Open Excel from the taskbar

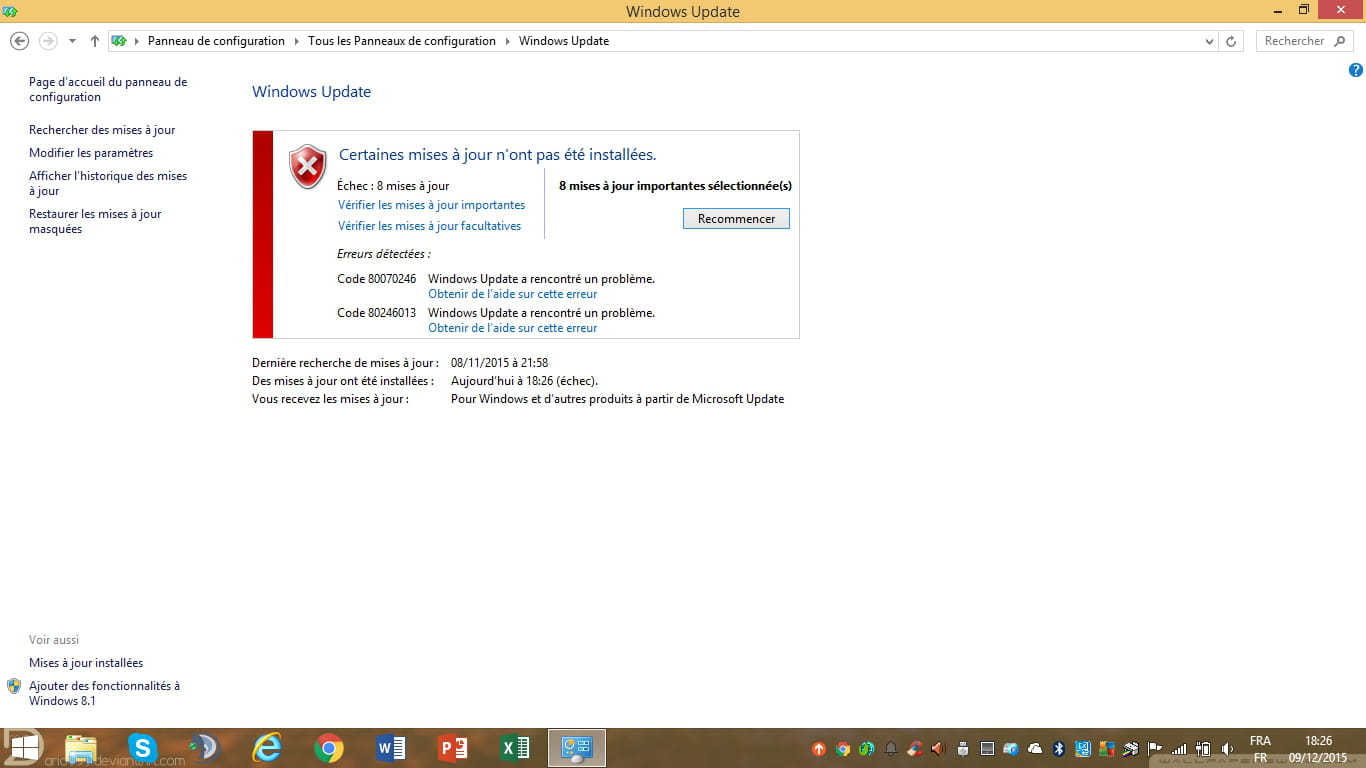[515, 748]
